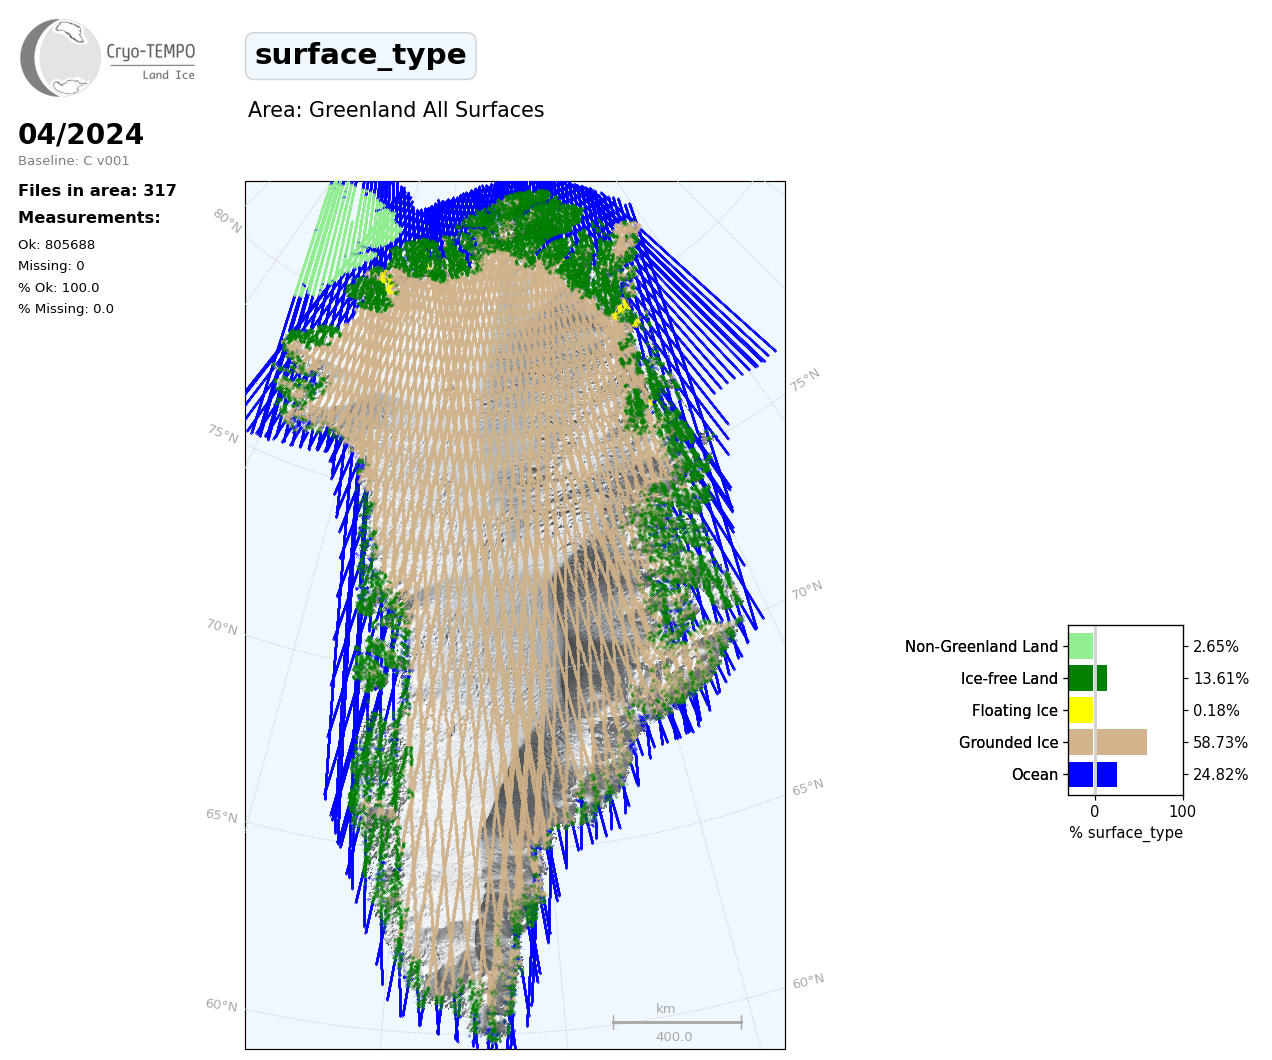Image resolution: width=1272 pixels, height=1060 pixels.
Task: Click the tan Grounded Ice bar
Action: pos(1108,742)
